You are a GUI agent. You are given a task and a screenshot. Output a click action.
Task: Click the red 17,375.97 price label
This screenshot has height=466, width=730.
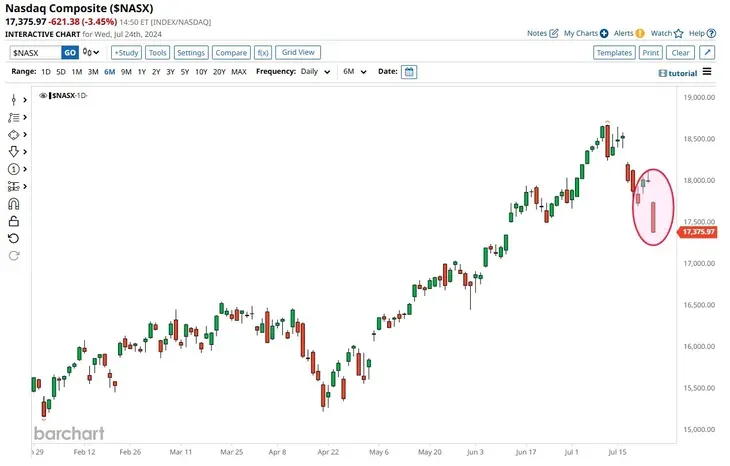pos(697,232)
